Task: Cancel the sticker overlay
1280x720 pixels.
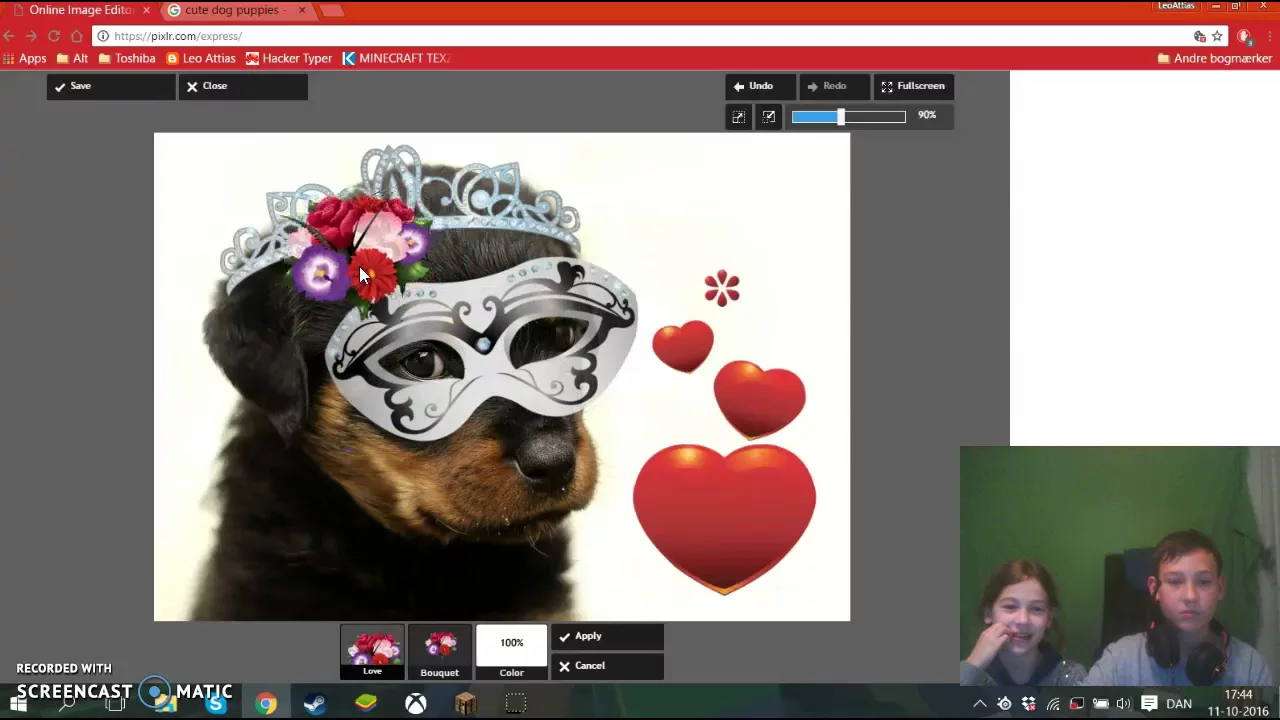Action: click(607, 666)
